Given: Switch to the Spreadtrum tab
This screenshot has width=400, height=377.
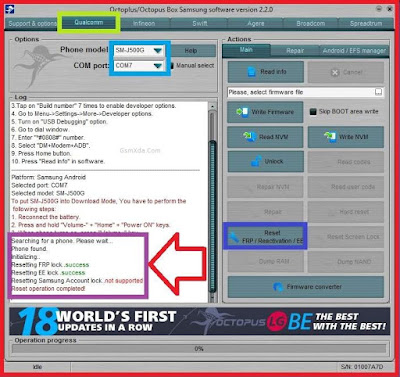Looking at the screenshot, I should 366,24.
